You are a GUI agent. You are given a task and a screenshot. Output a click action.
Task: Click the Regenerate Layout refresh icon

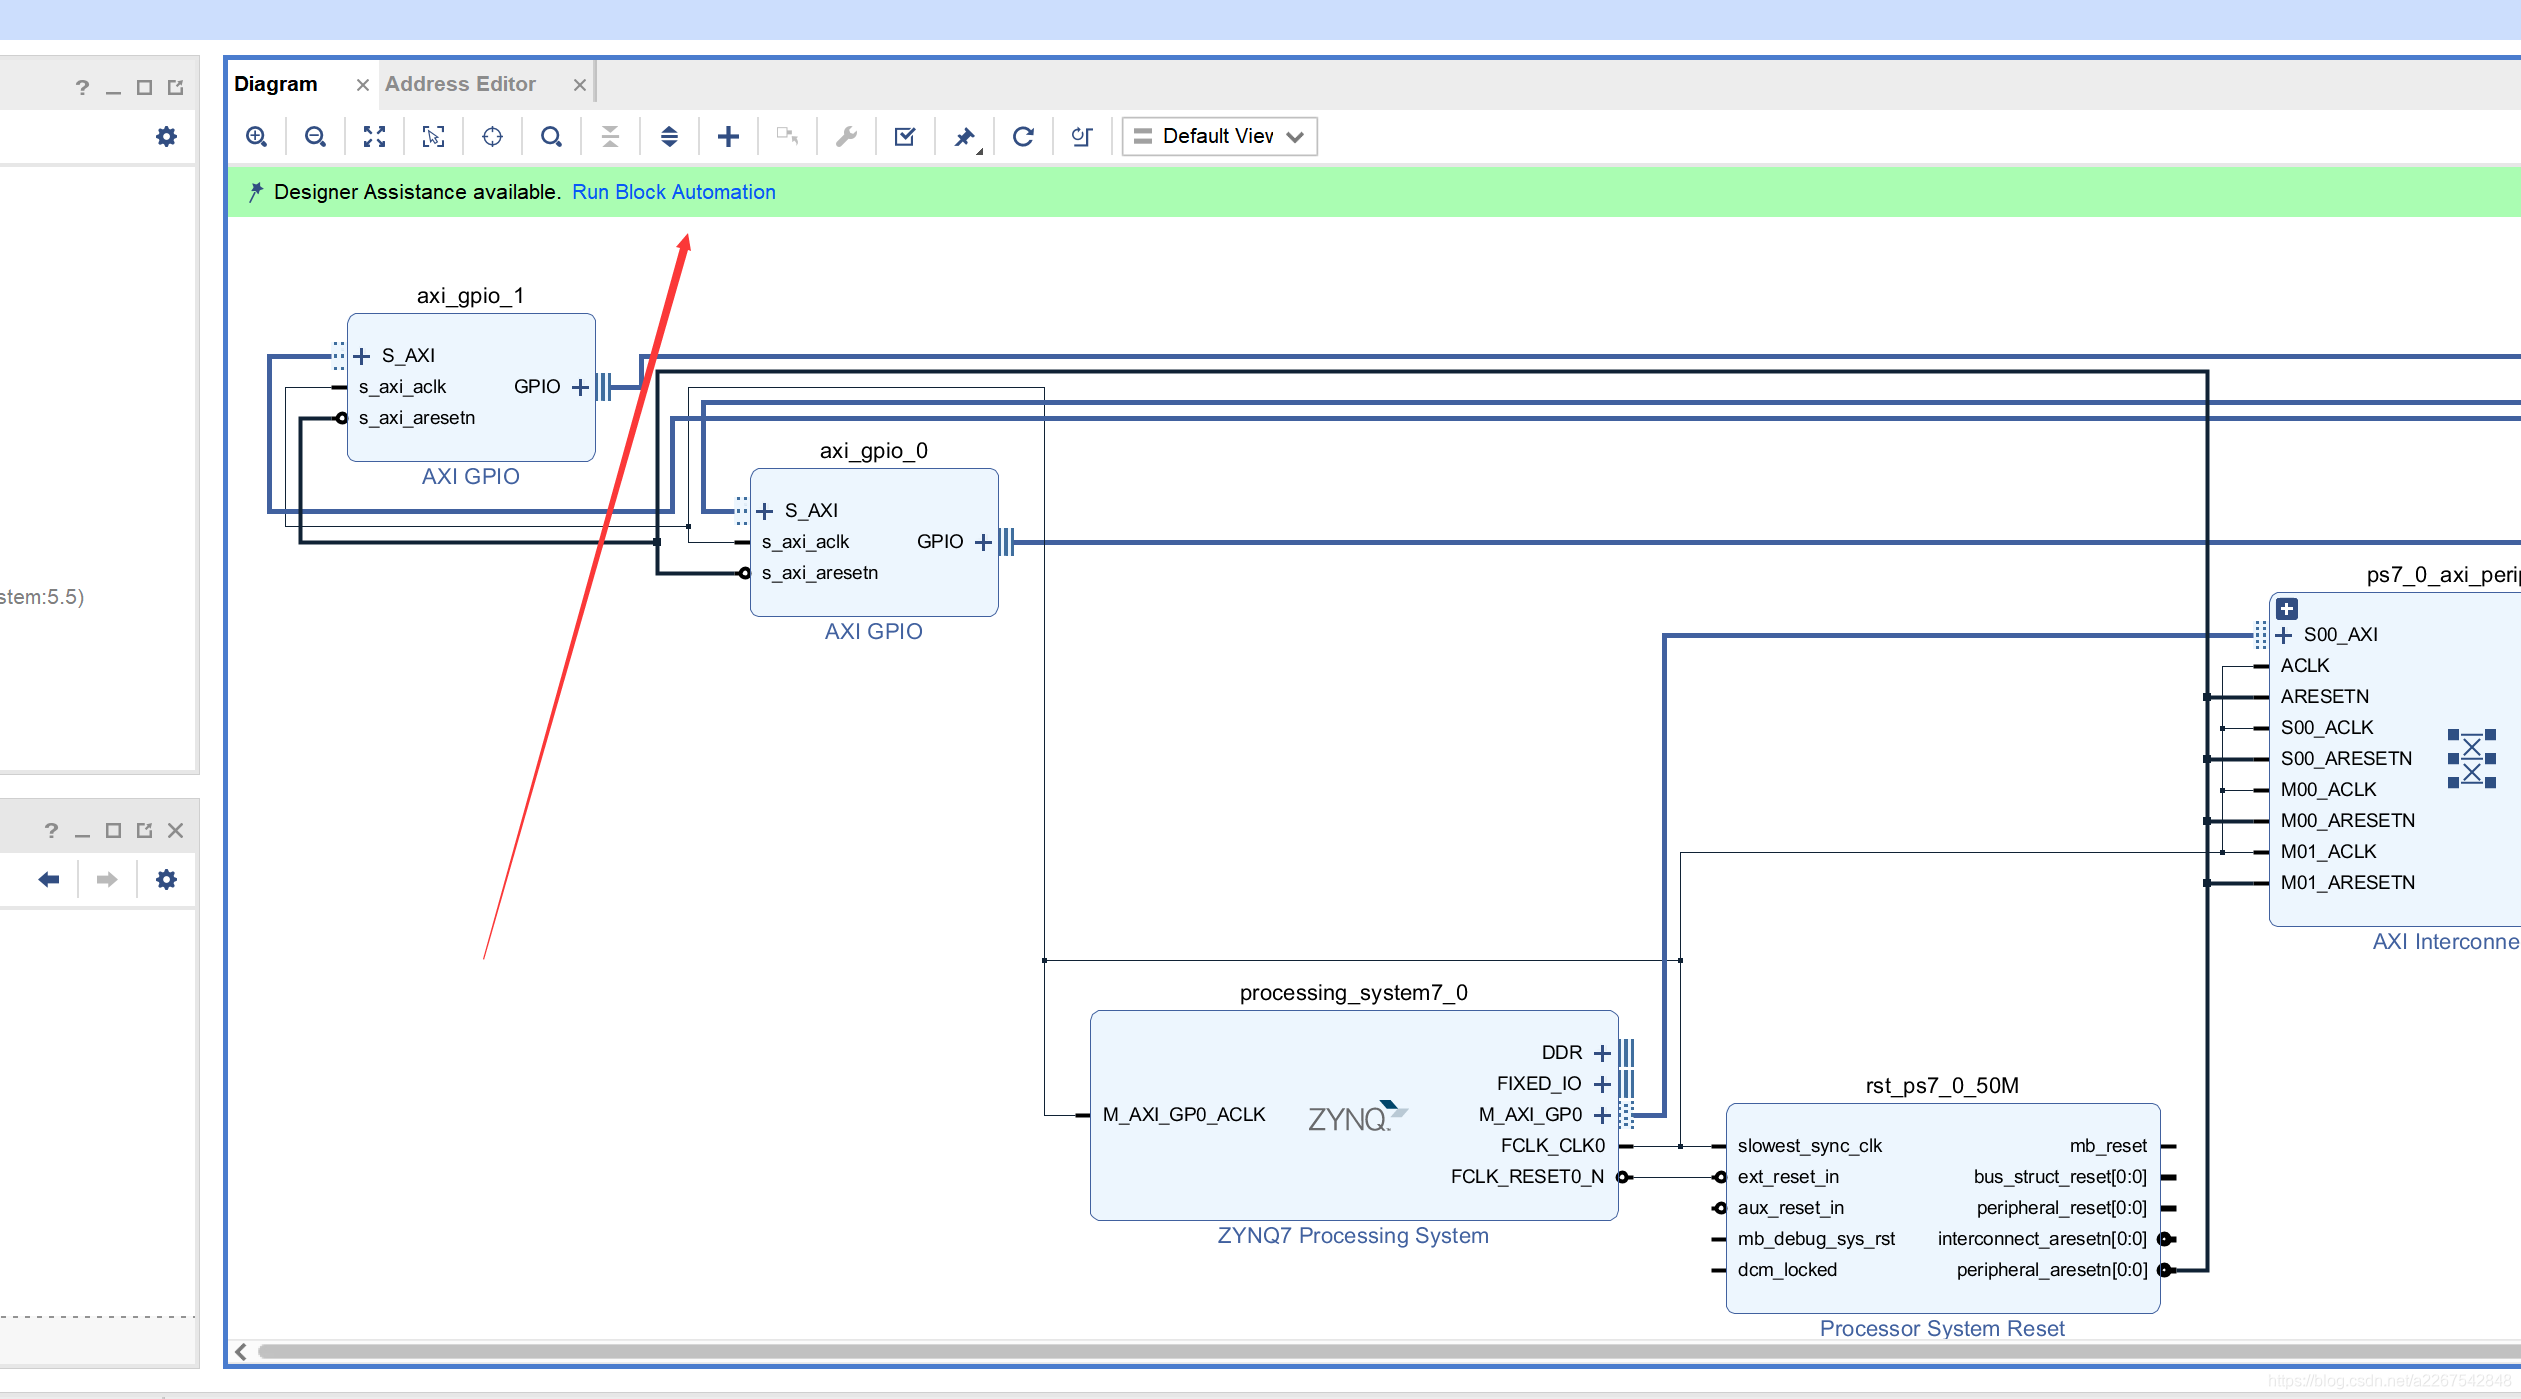coord(1022,137)
